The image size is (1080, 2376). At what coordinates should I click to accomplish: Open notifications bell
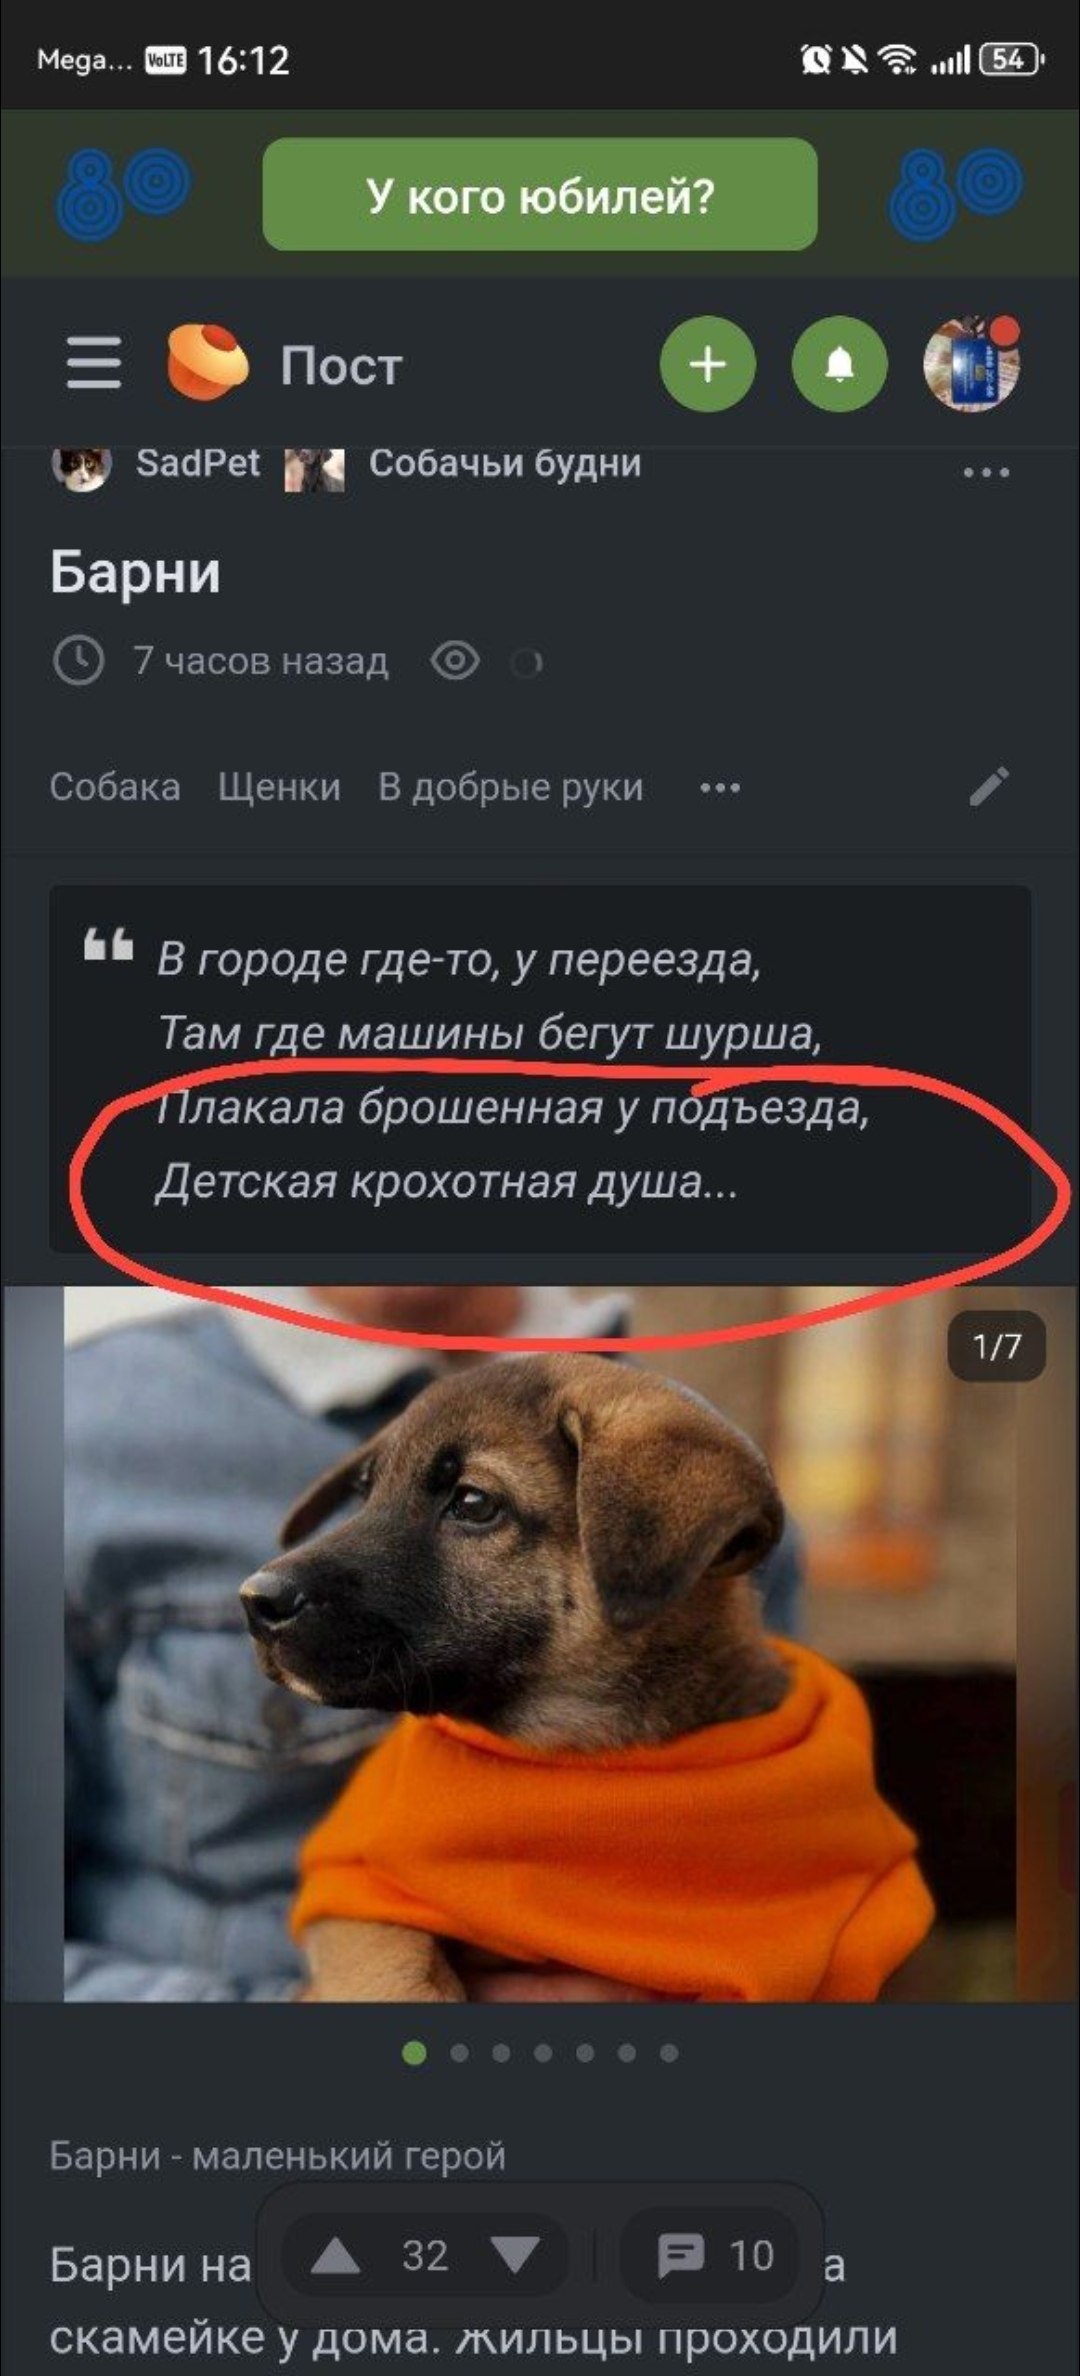840,364
